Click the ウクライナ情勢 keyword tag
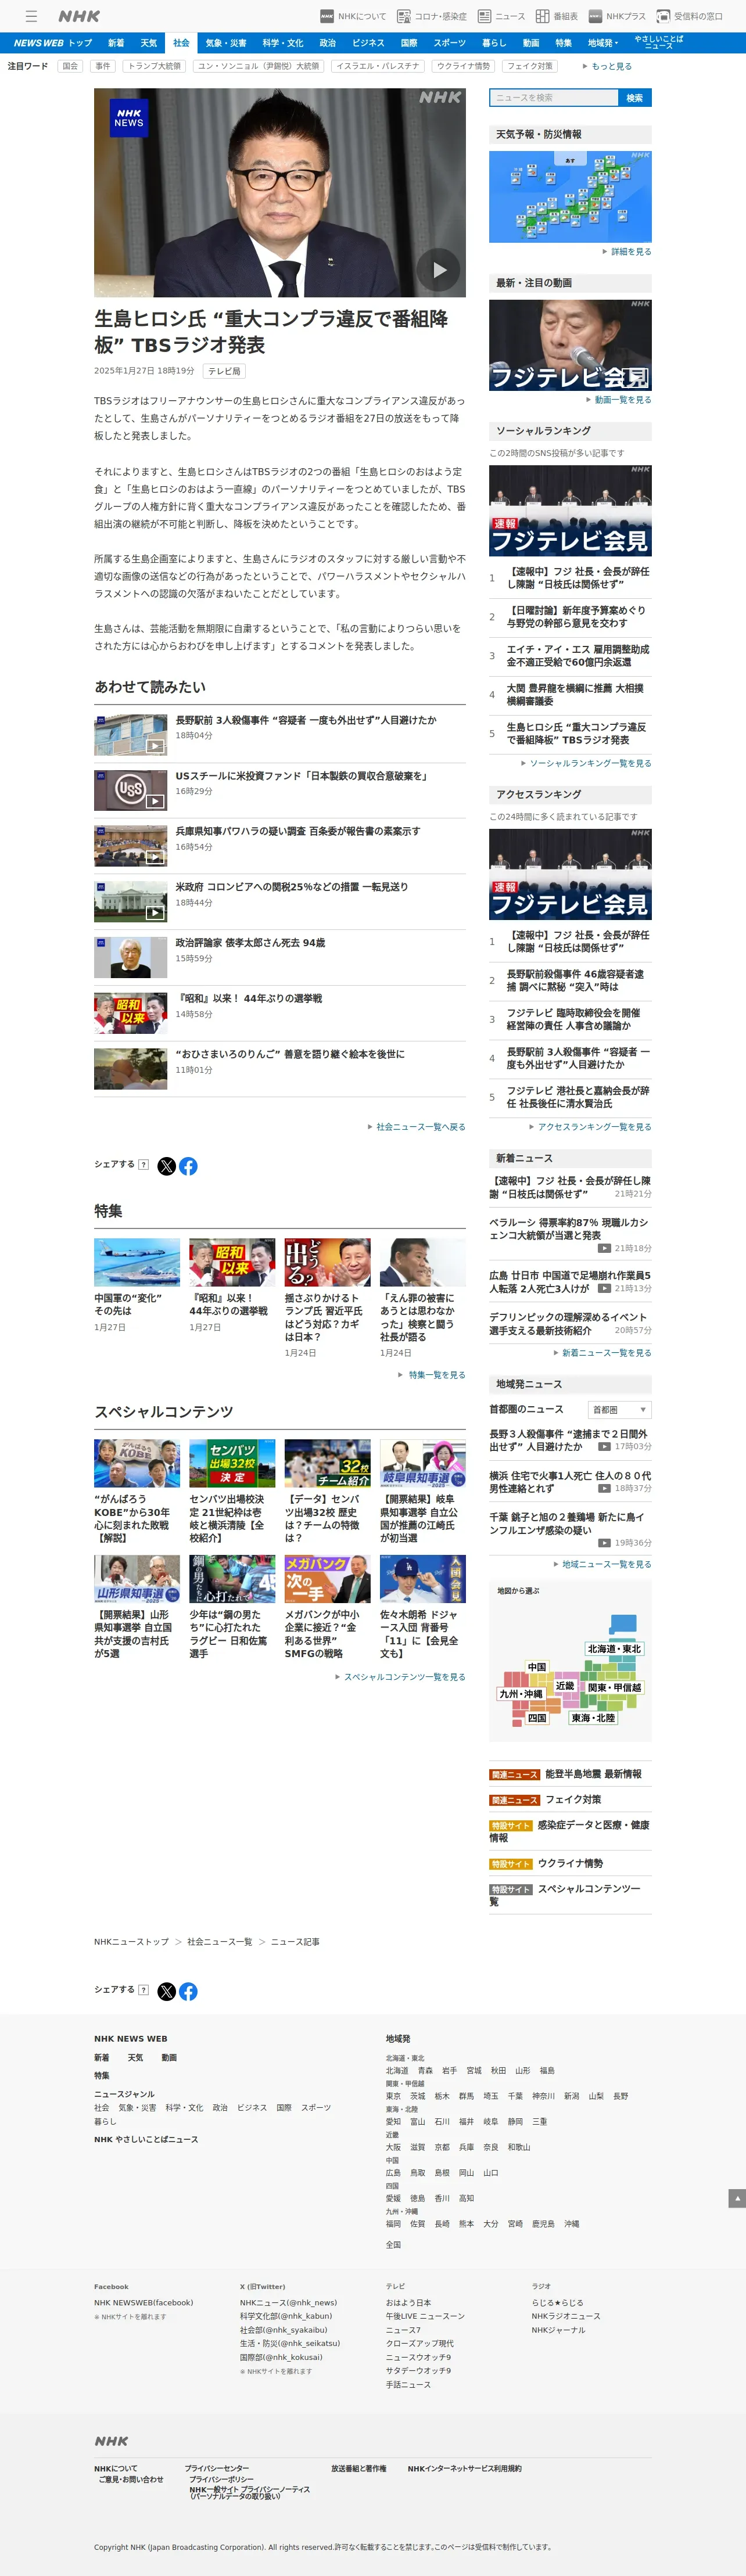 click(463, 66)
